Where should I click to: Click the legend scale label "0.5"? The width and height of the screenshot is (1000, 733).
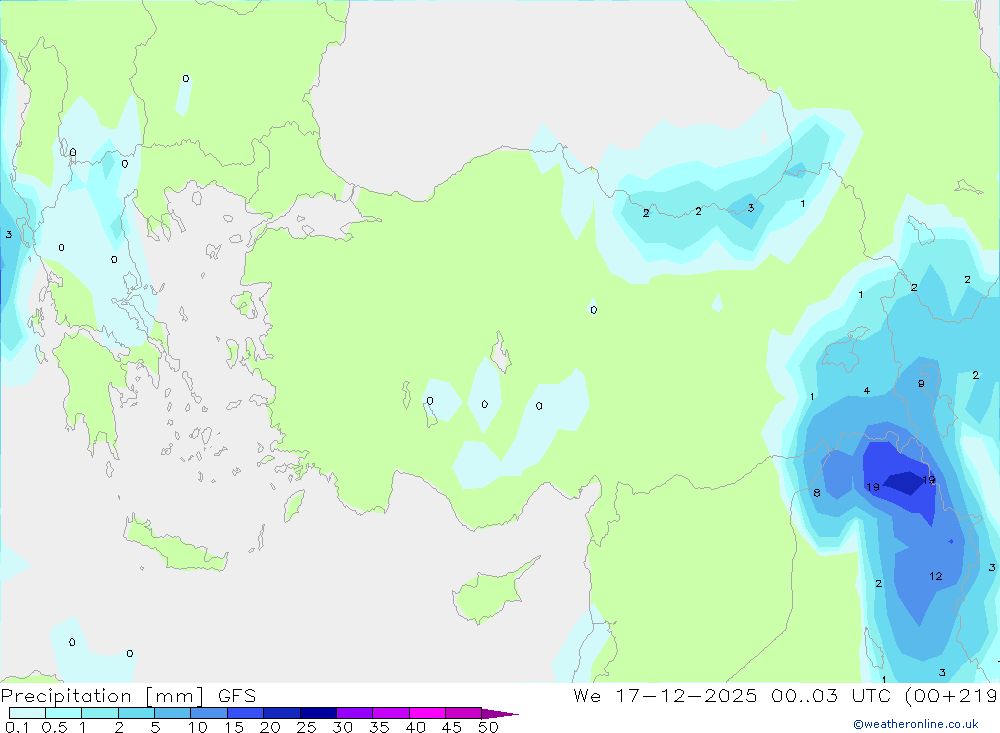54,727
